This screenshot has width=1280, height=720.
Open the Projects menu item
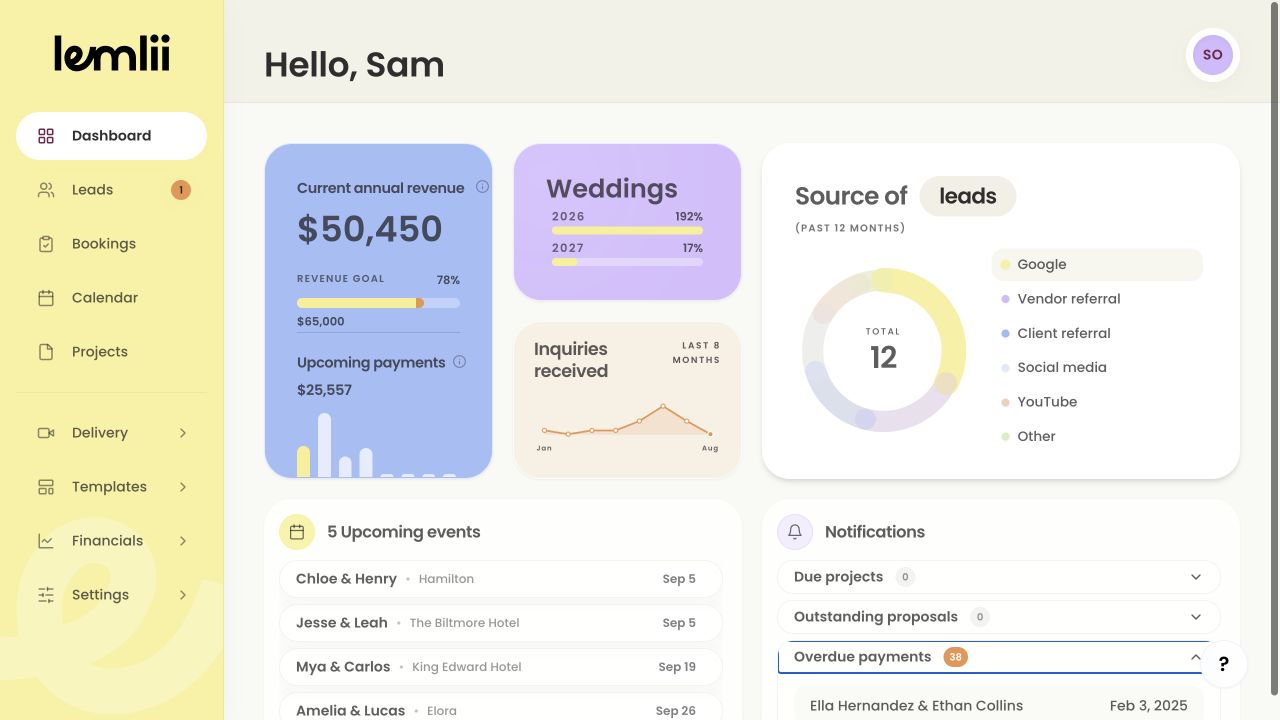pyautogui.click(x=111, y=352)
